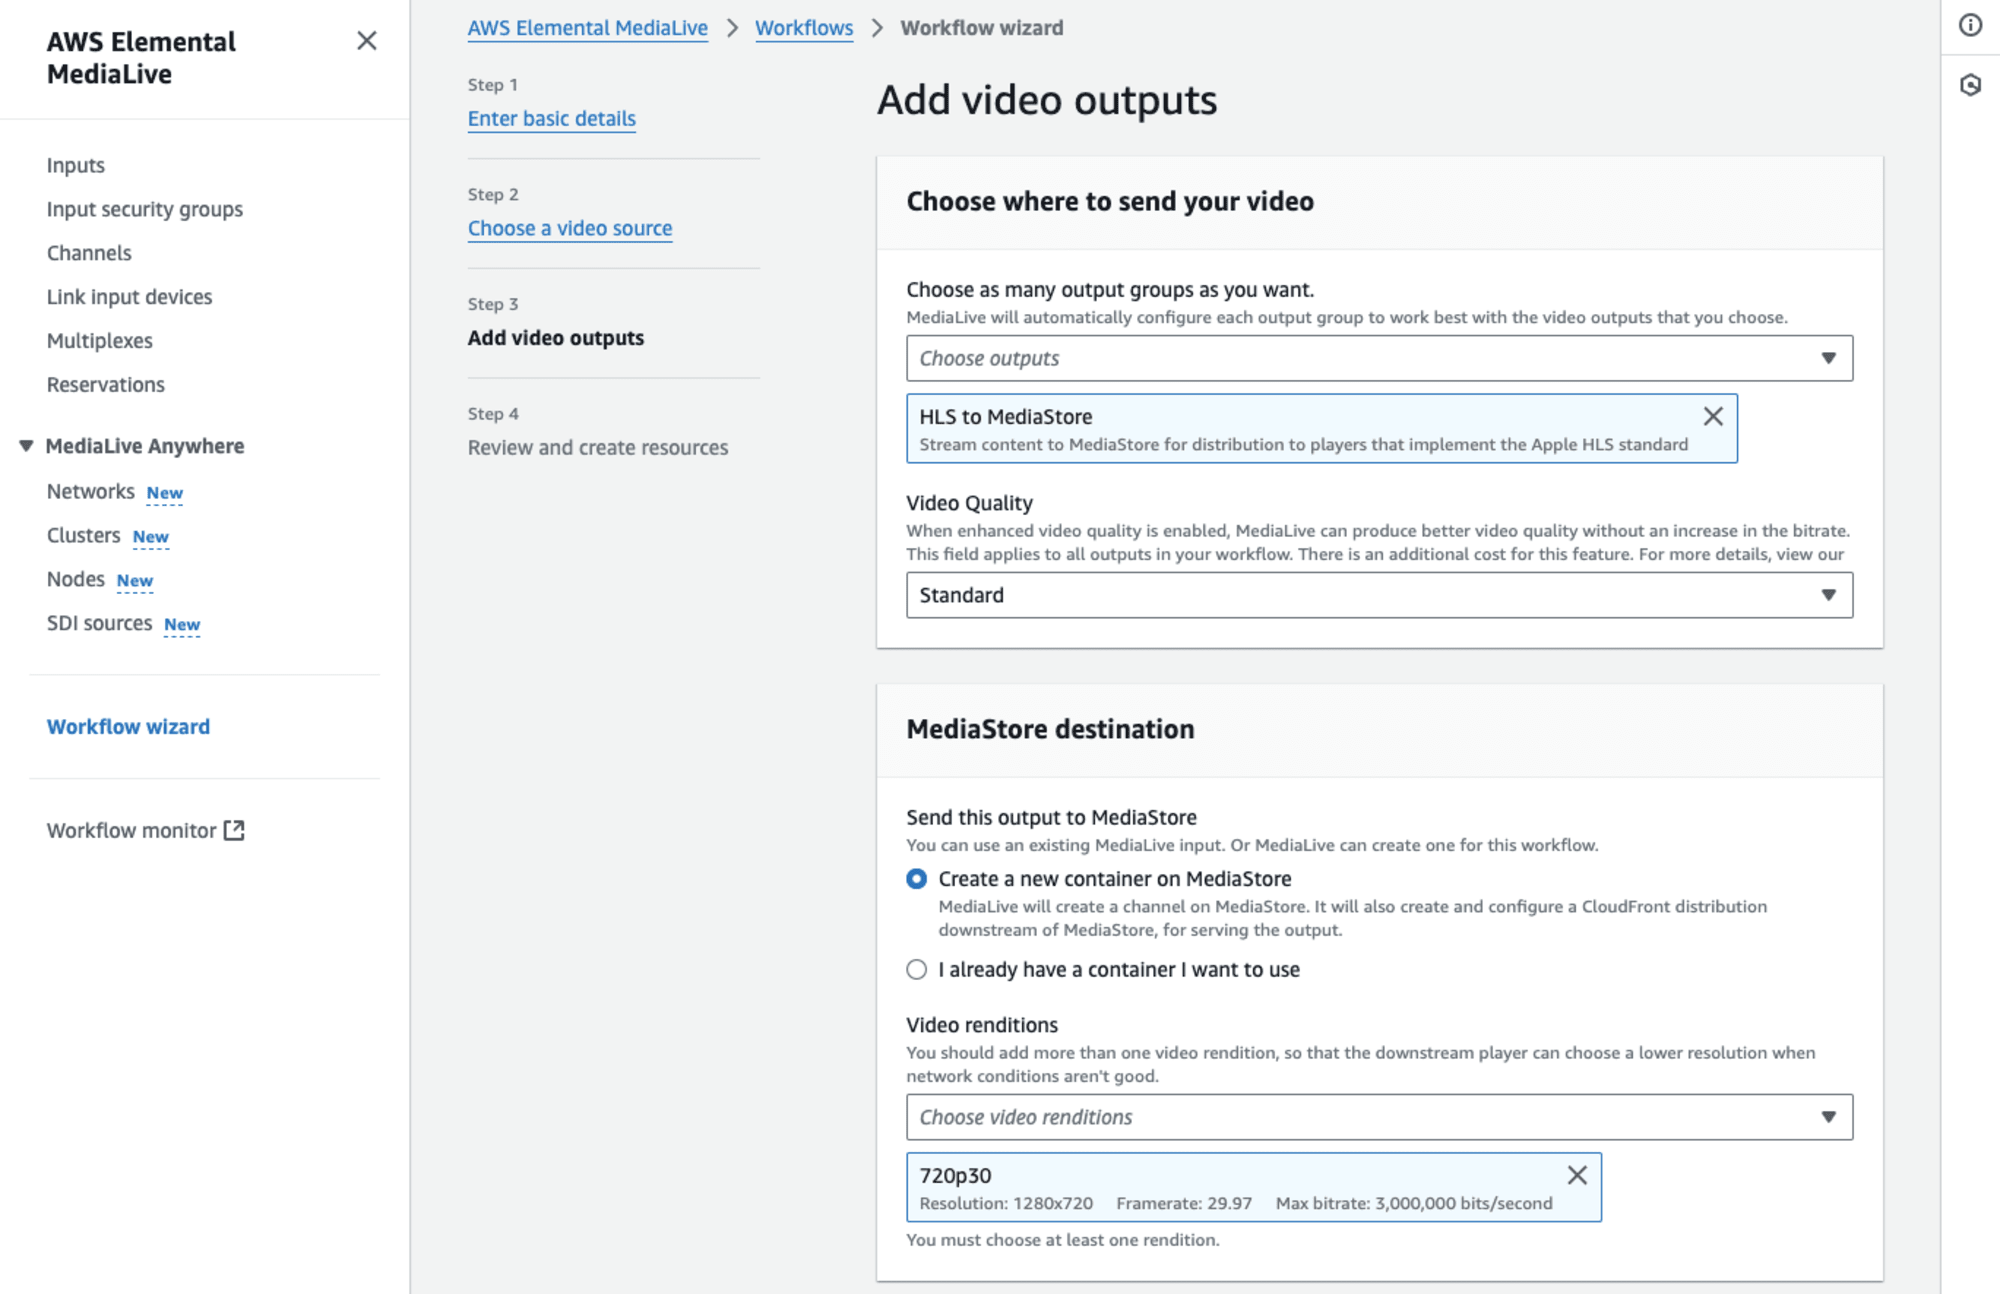The width and height of the screenshot is (2000, 1294).
Task: Remove the 720p30 video rendition
Action: click(x=1577, y=1175)
